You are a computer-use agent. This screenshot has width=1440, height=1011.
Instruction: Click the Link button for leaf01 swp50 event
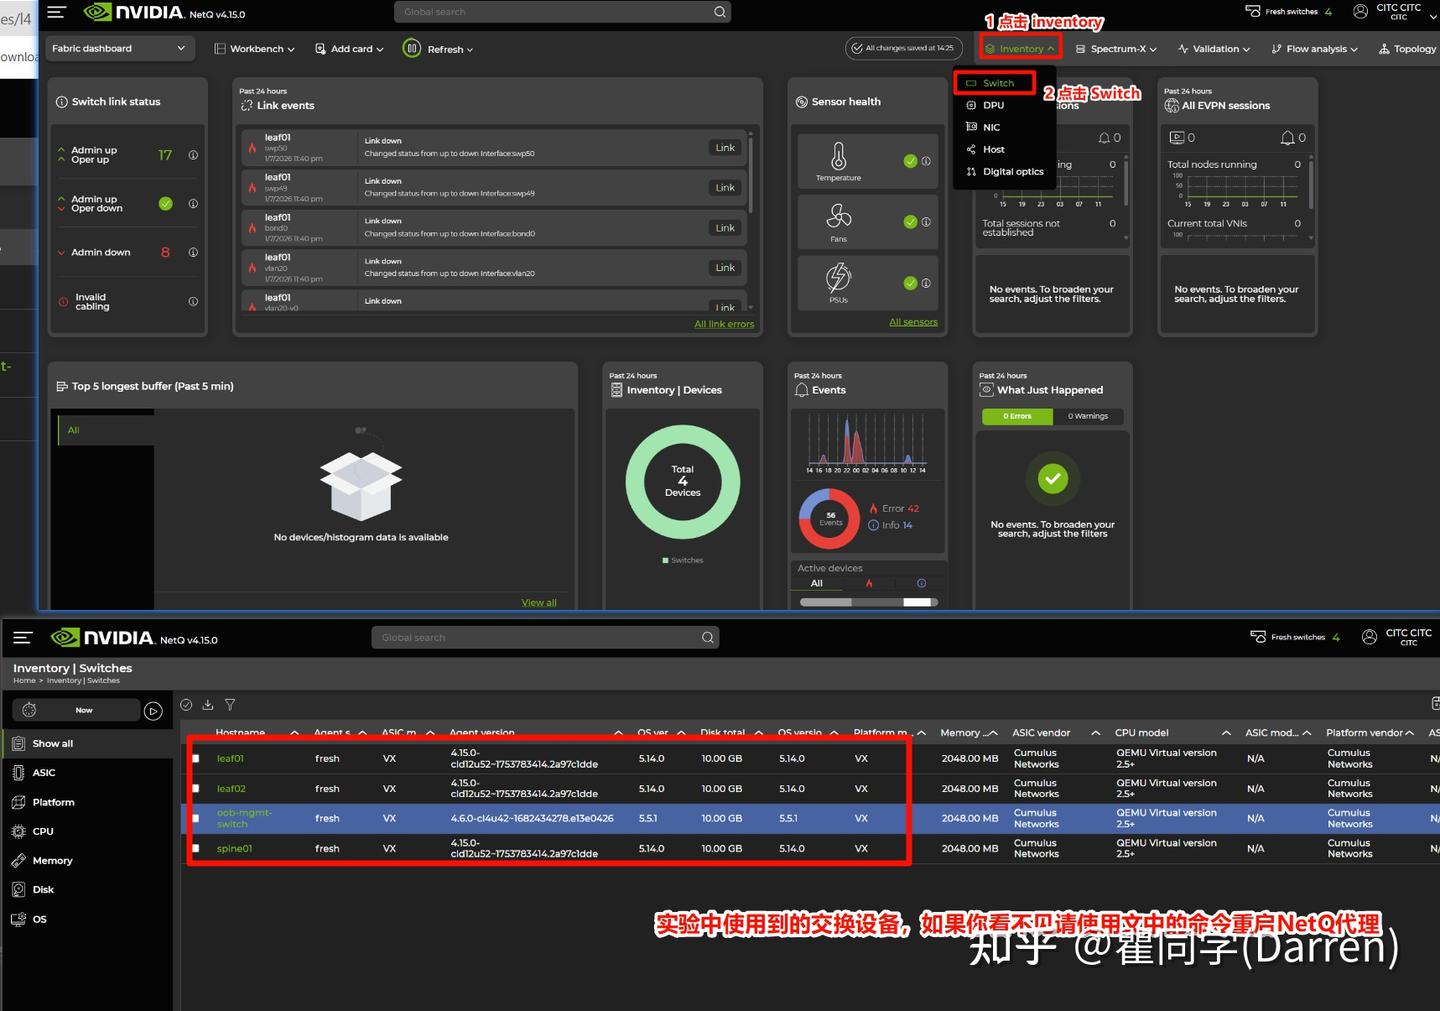click(725, 148)
